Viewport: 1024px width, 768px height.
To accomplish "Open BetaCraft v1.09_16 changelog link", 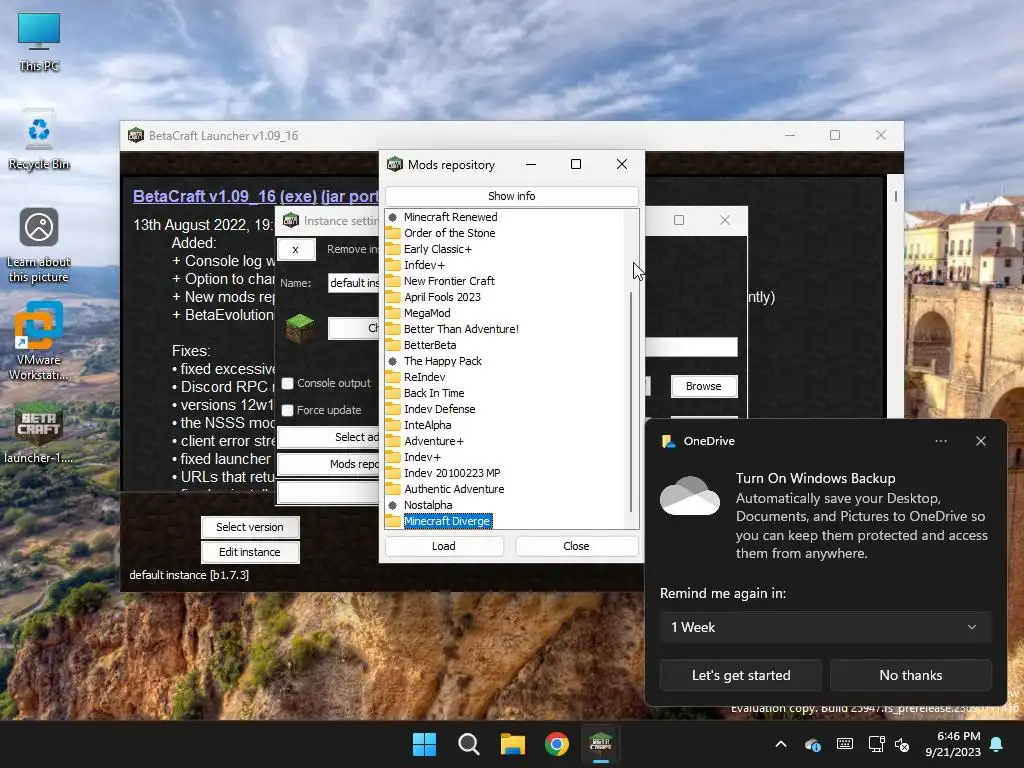I will 255,197.
